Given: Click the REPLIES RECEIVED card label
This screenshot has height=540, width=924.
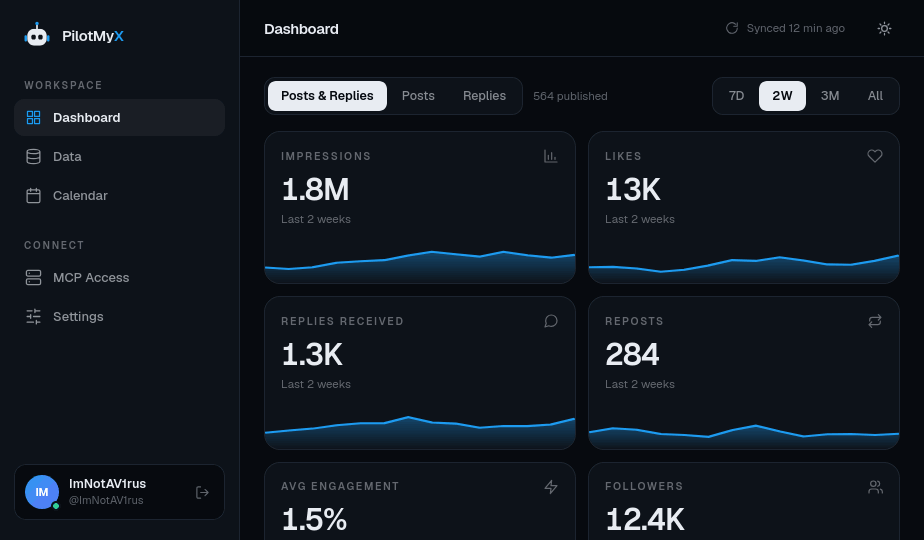Looking at the screenshot, I should pyautogui.click(x=342, y=321).
